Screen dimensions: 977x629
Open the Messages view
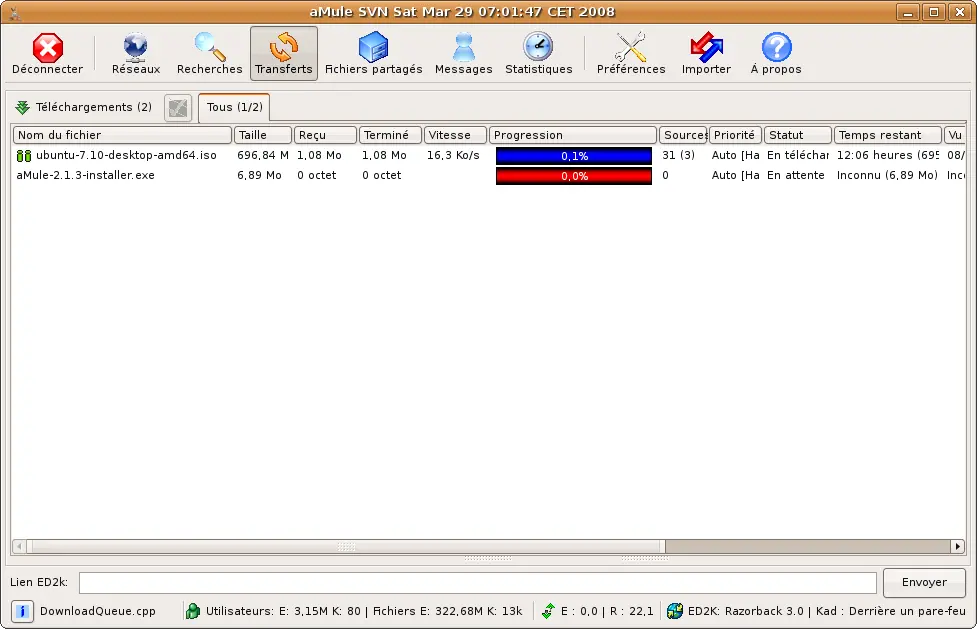464,54
